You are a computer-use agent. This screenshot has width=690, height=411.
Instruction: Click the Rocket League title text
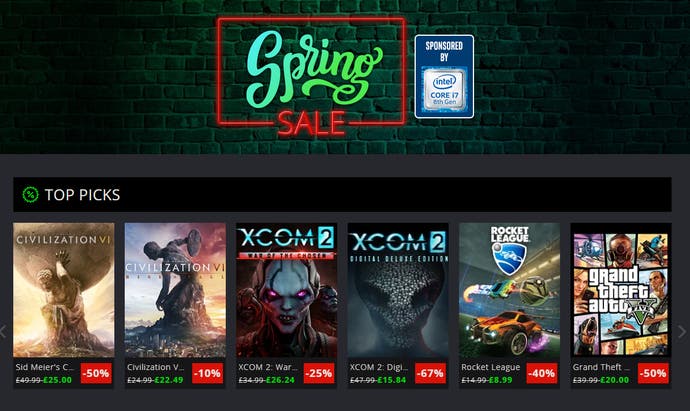pos(491,367)
